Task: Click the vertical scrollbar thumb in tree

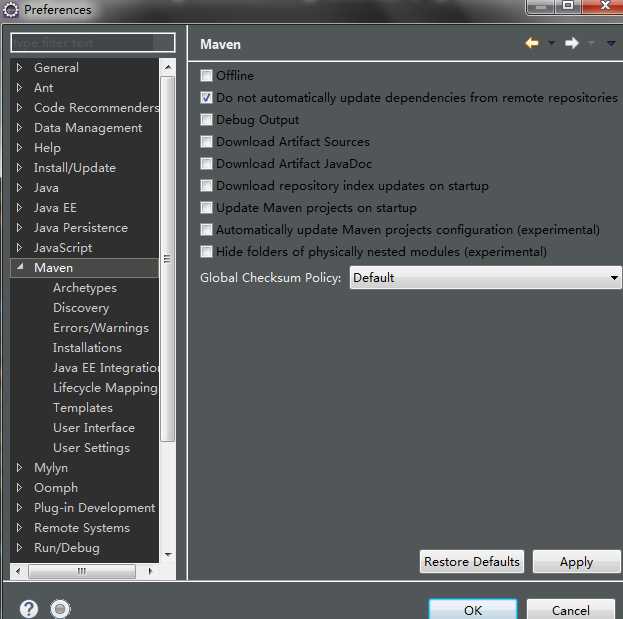Action: tap(168, 259)
